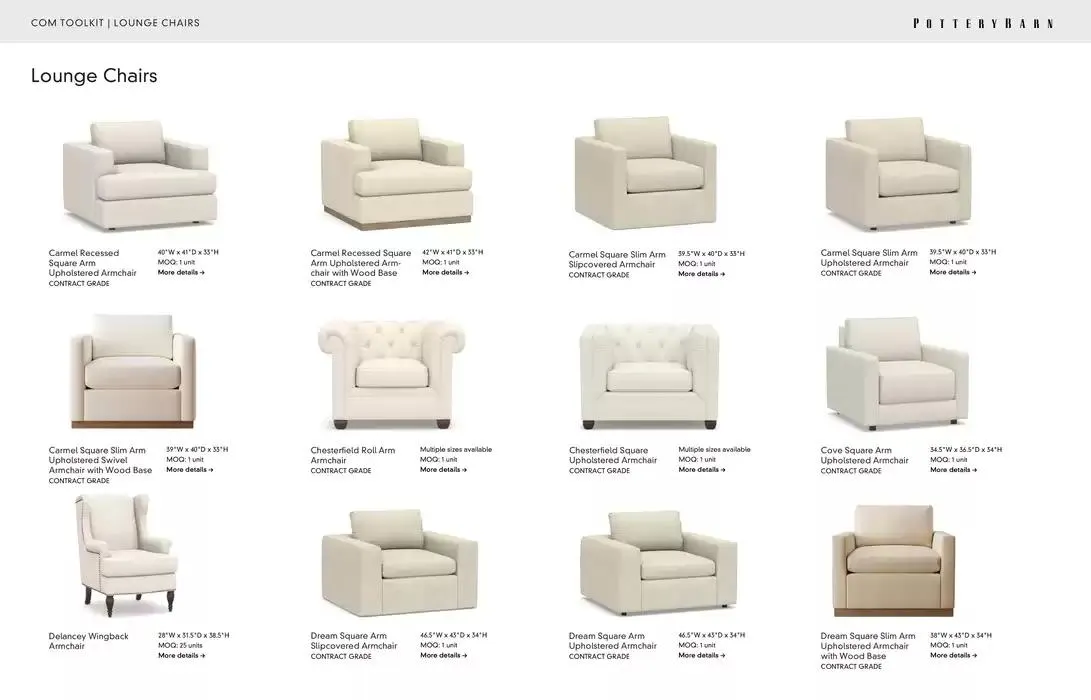Image resolution: width=1091 pixels, height=700 pixels.
Task: Open More details for Delancey Wingback Armchair
Action: [x=181, y=655]
